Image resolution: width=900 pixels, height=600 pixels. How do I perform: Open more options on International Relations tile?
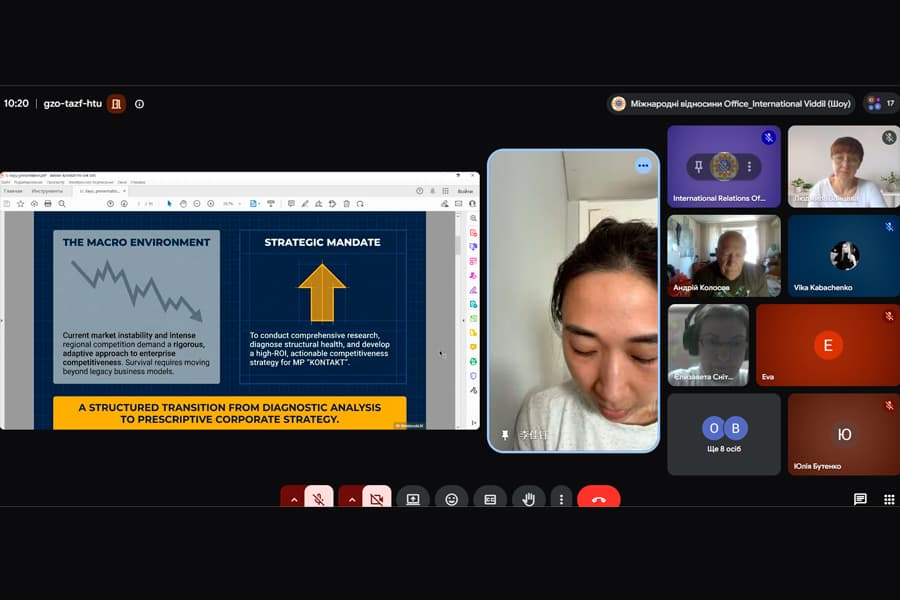coord(749,167)
